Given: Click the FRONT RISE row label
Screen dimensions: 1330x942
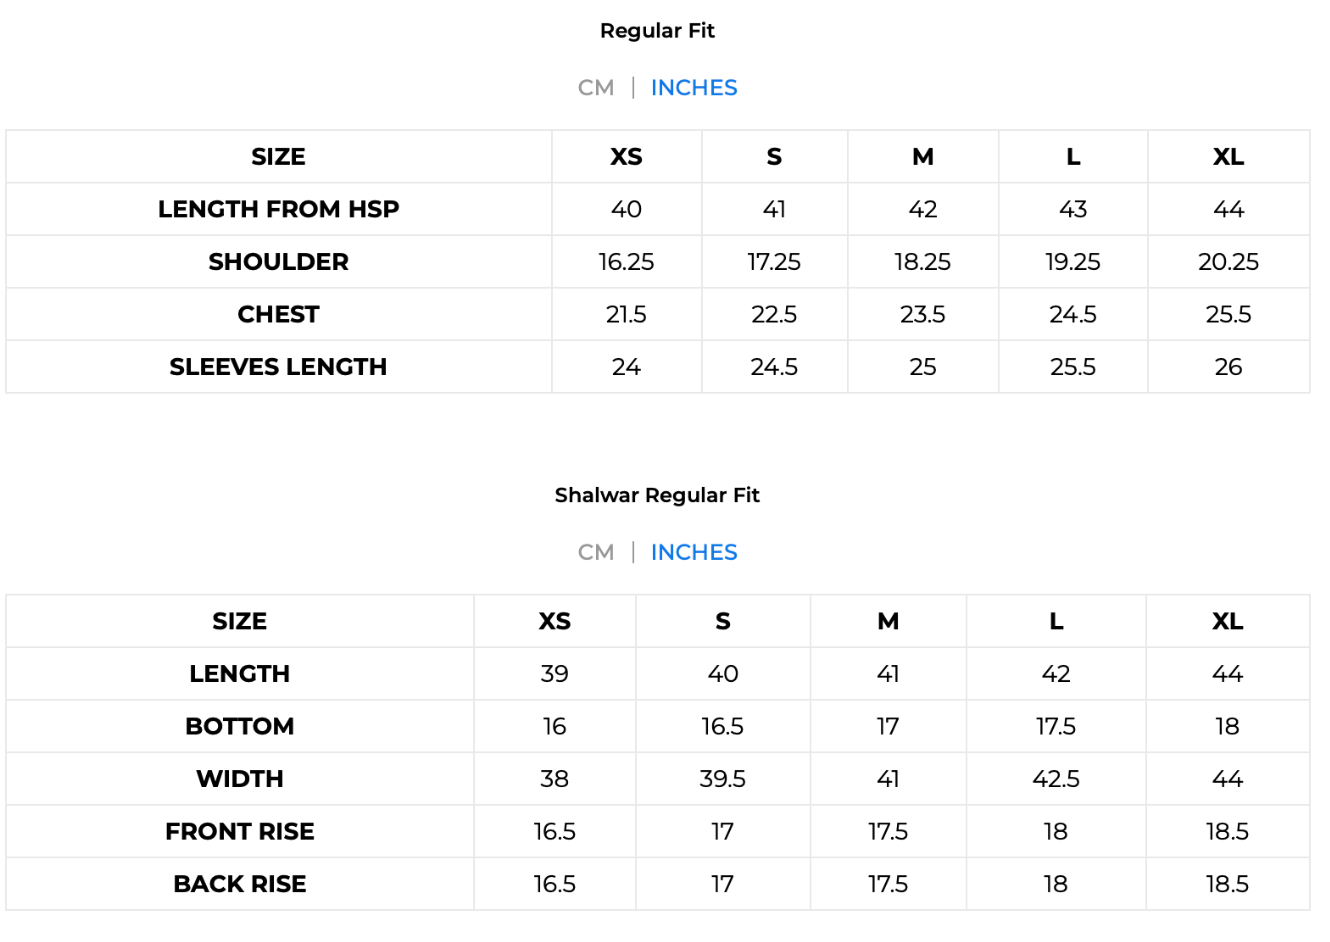Looking at the screenshot, I should (240, 831).
